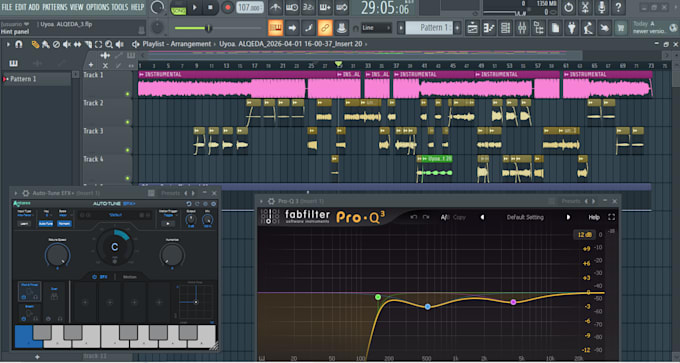Toggle the typing keyboard to piano button
Screen dimensions: 680x363
(275, 28)
